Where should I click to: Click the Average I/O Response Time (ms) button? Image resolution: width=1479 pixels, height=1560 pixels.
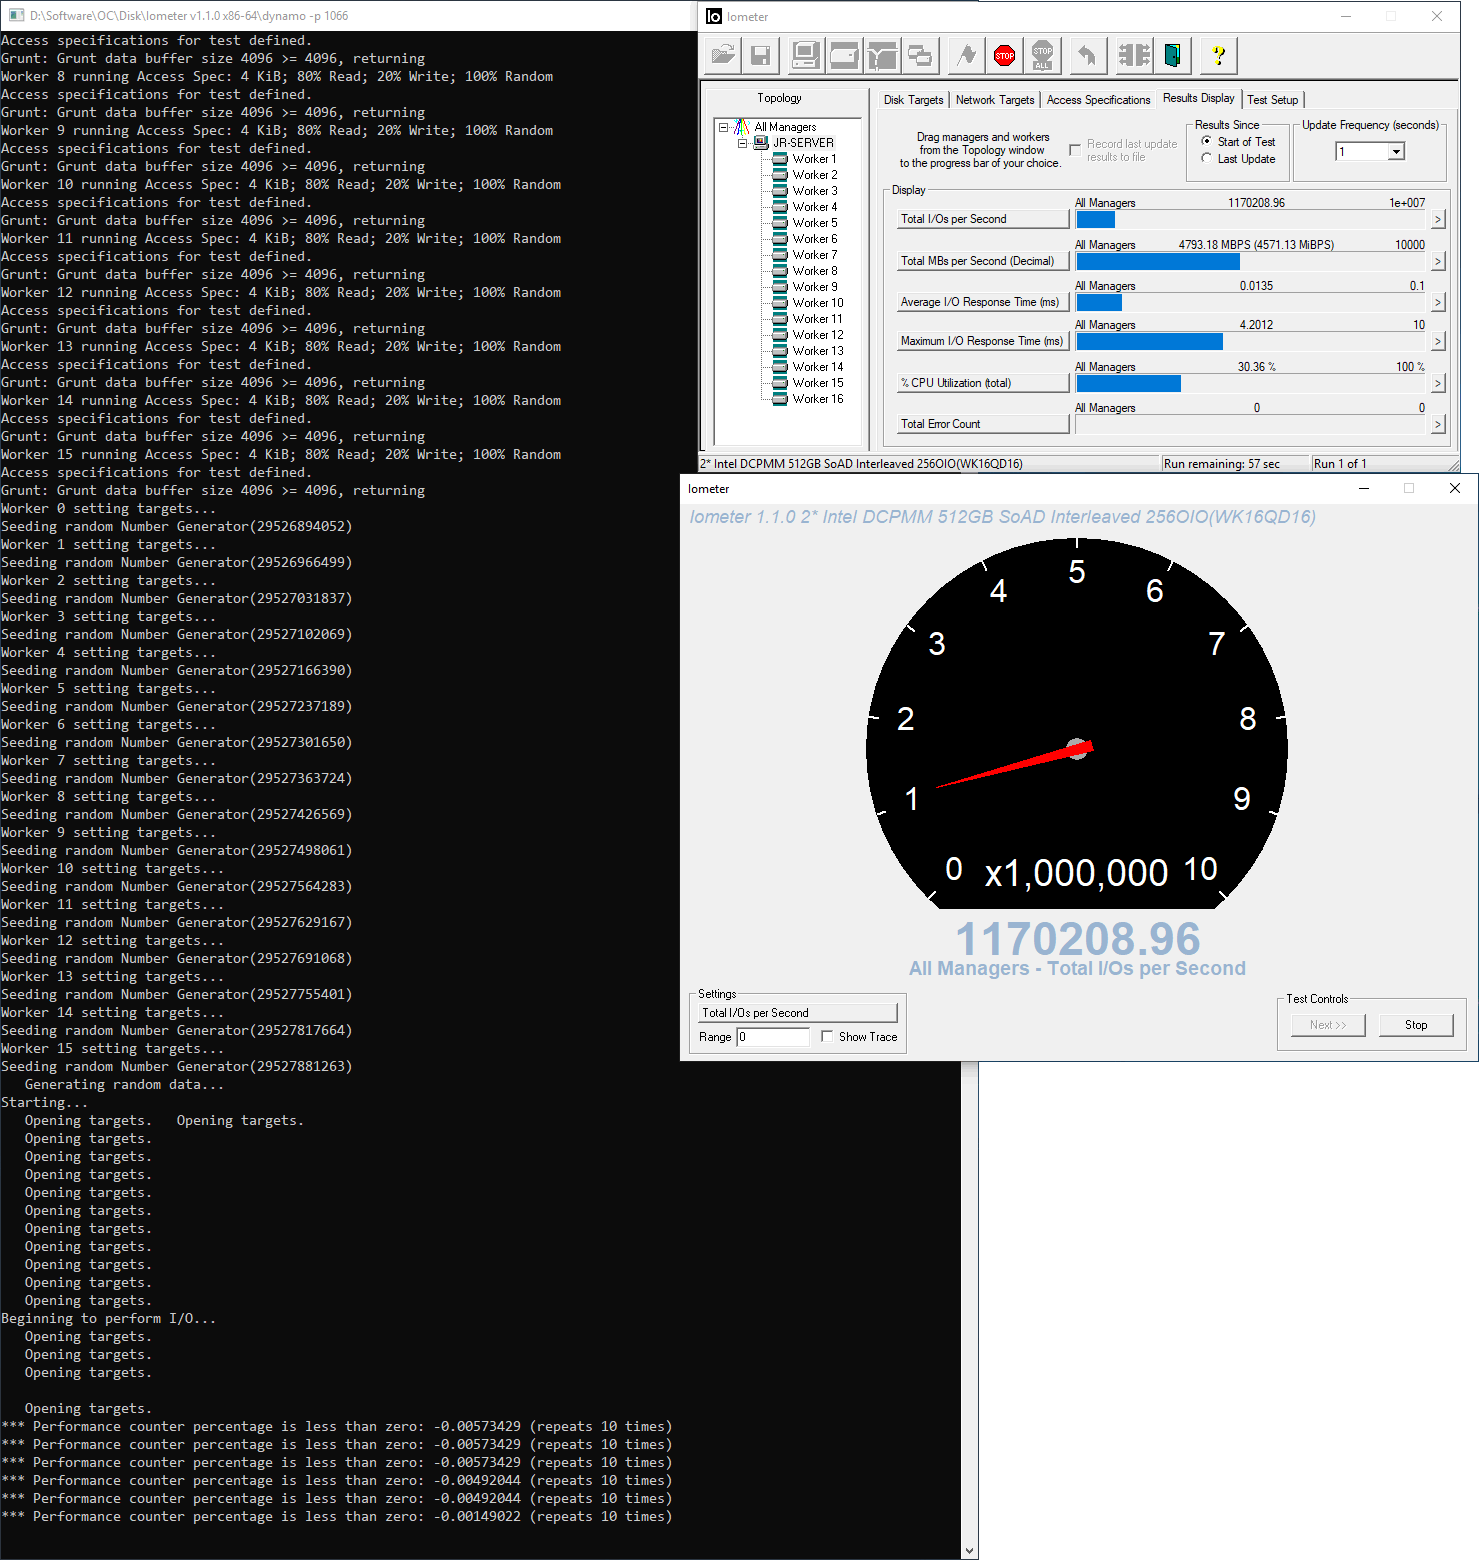point(983,302)
